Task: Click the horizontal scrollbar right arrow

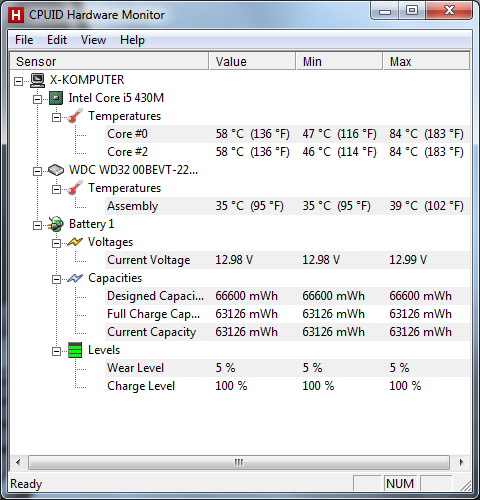Action: (x=461, y=462)
